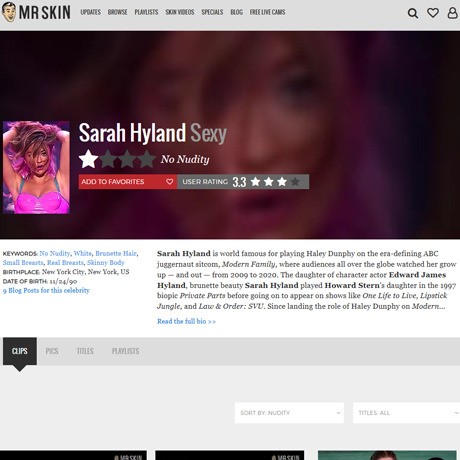Image resolution: width=460 pixels, height=460 pixels.
Task: Open 9 Blog Posts for this celebrity
Action: click(46, 290)
